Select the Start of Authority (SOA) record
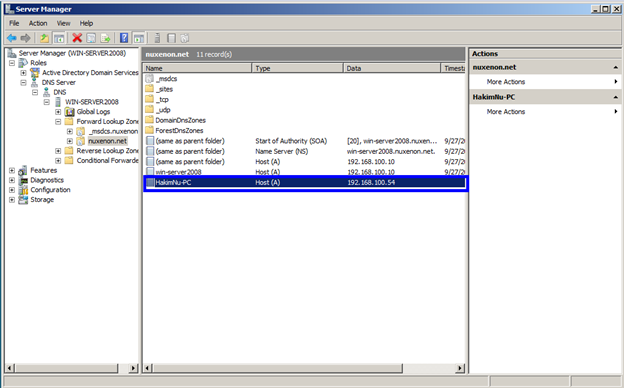This screenshot has width=624, height=388. [304, 141]
